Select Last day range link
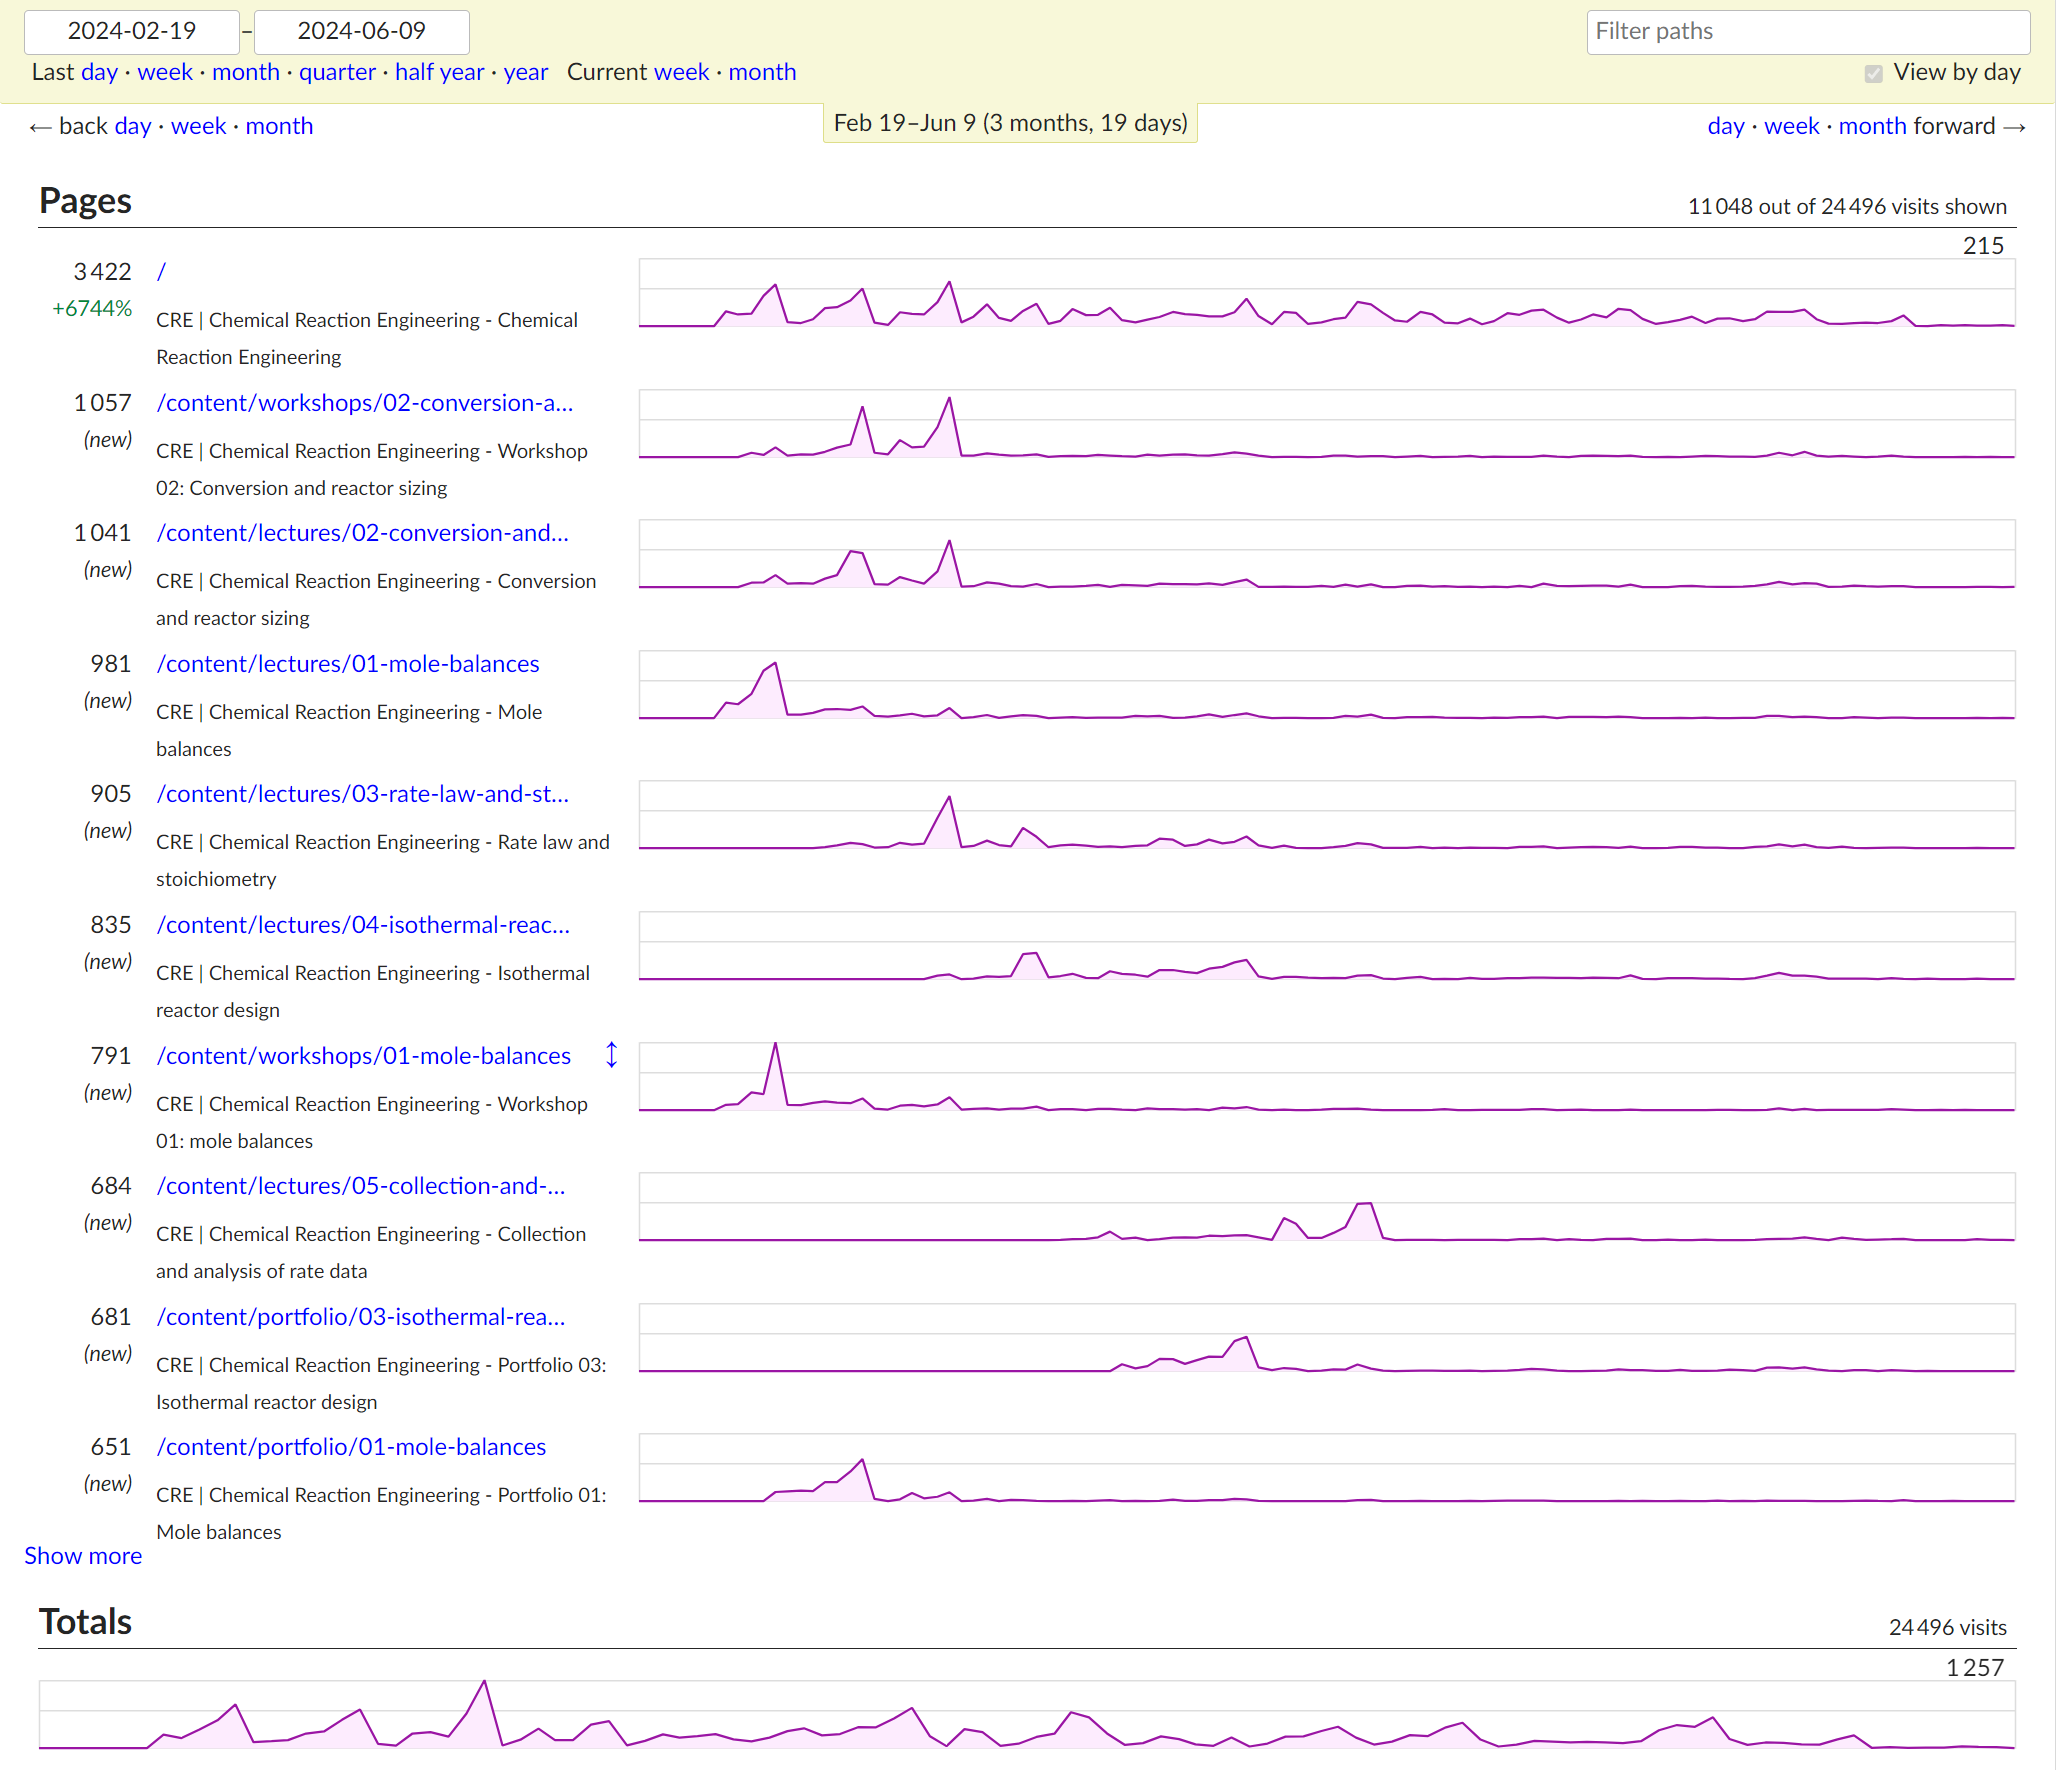The width and height of the screenshot is (2056, 1770). [99, 72]
